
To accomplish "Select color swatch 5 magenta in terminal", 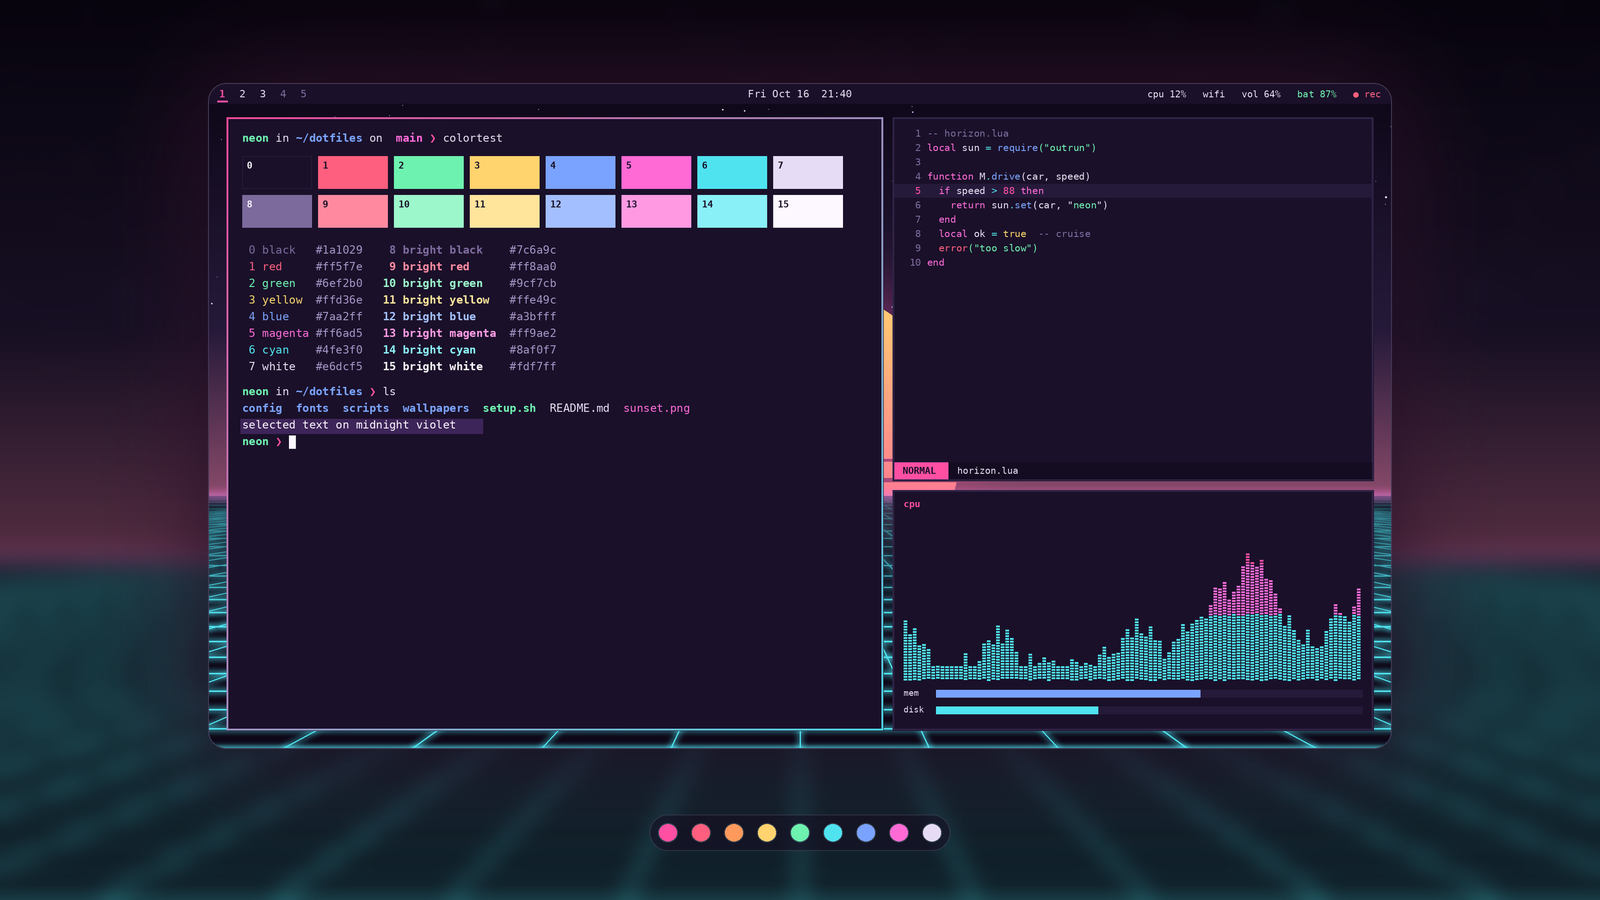I will tap(656, 172).
